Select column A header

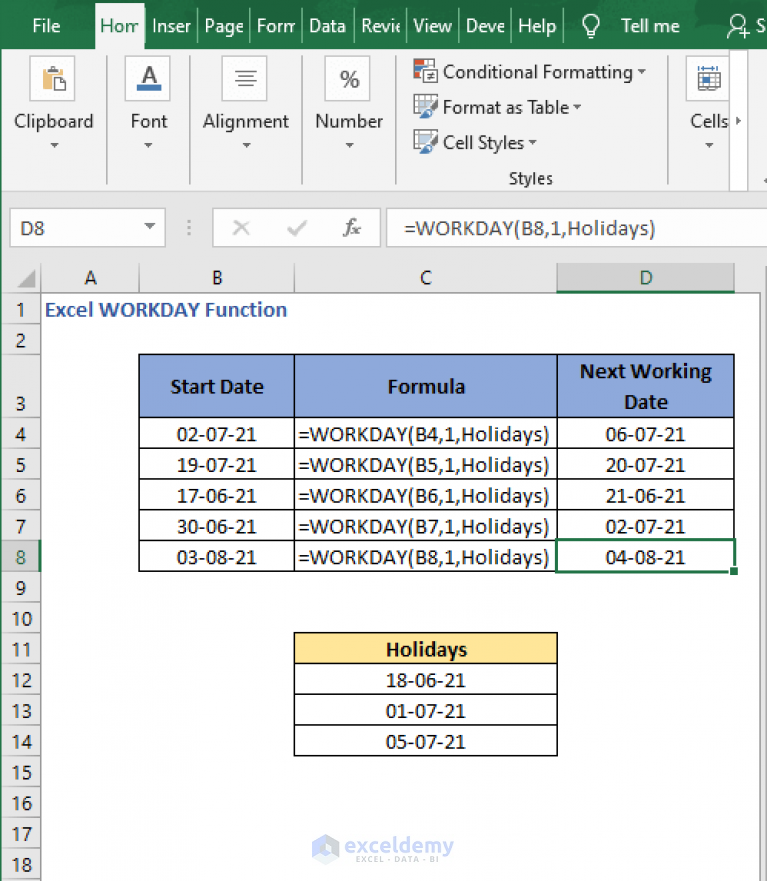click(x=90, y=278)
